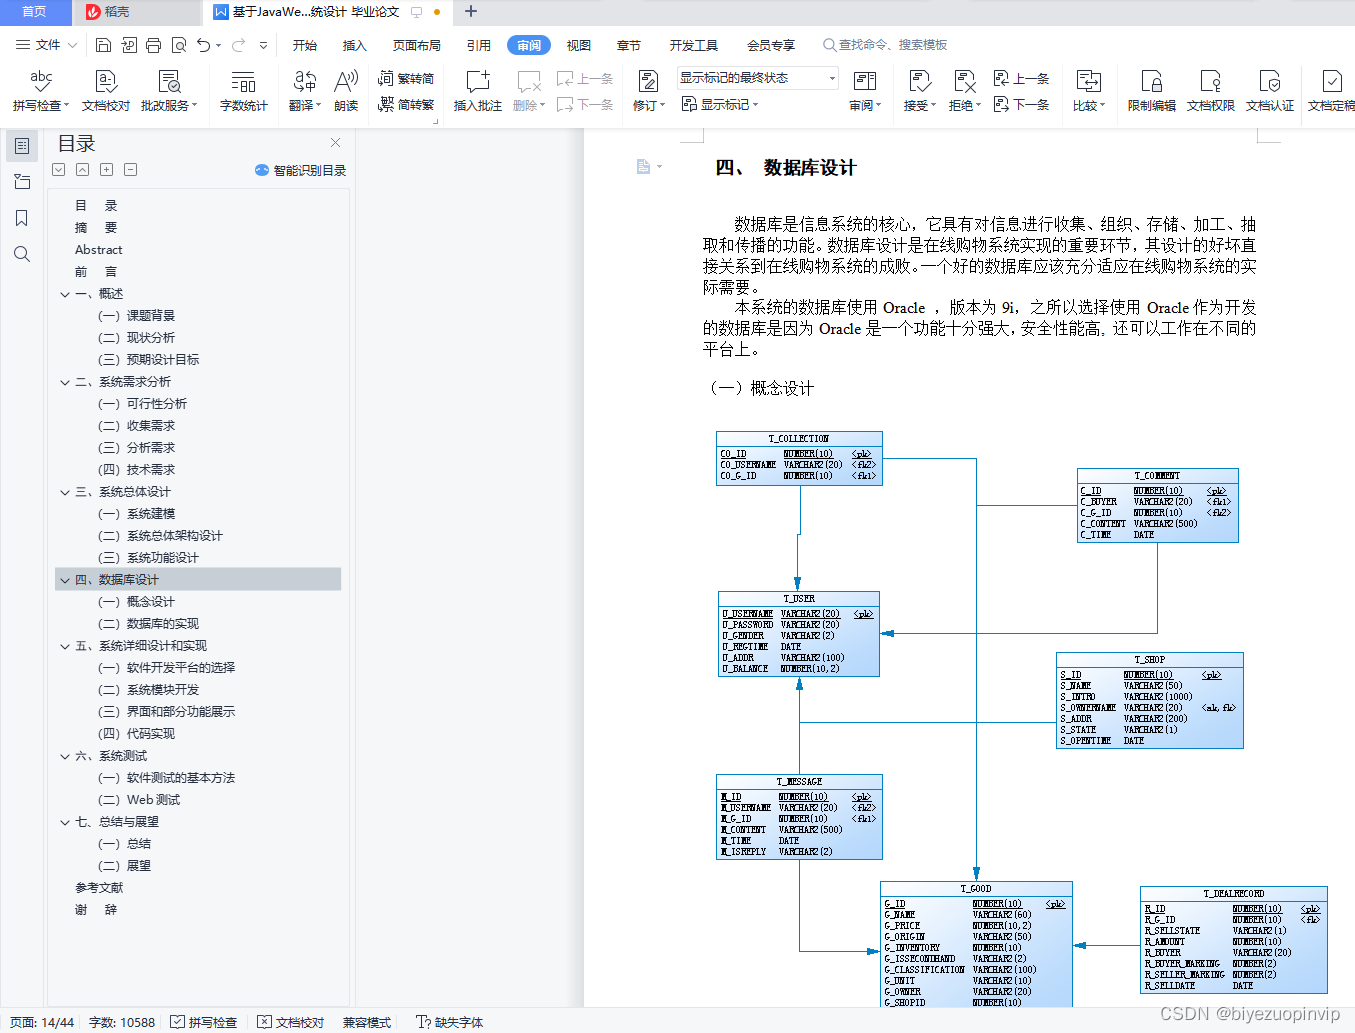Image resolution: width=1355 pixels, height=1033 pixels.
Task: Click the save icon in quick toolbar
Action: tap(103, 45)
